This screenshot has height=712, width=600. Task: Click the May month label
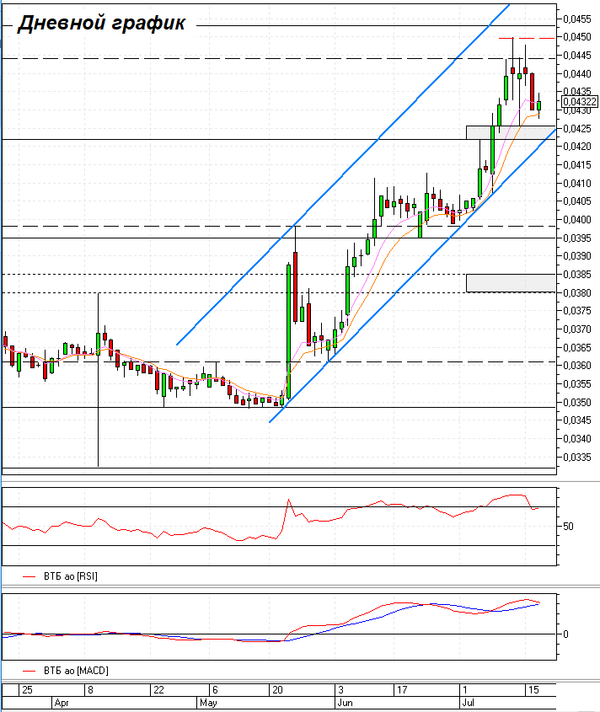[208, 703]
